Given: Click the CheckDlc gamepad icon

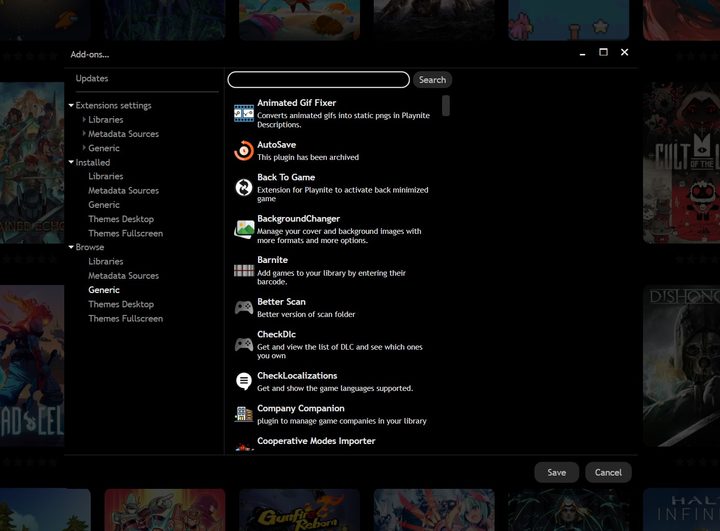Looking at the screenshot, I should pyautogui.click(x=243, y=345).
